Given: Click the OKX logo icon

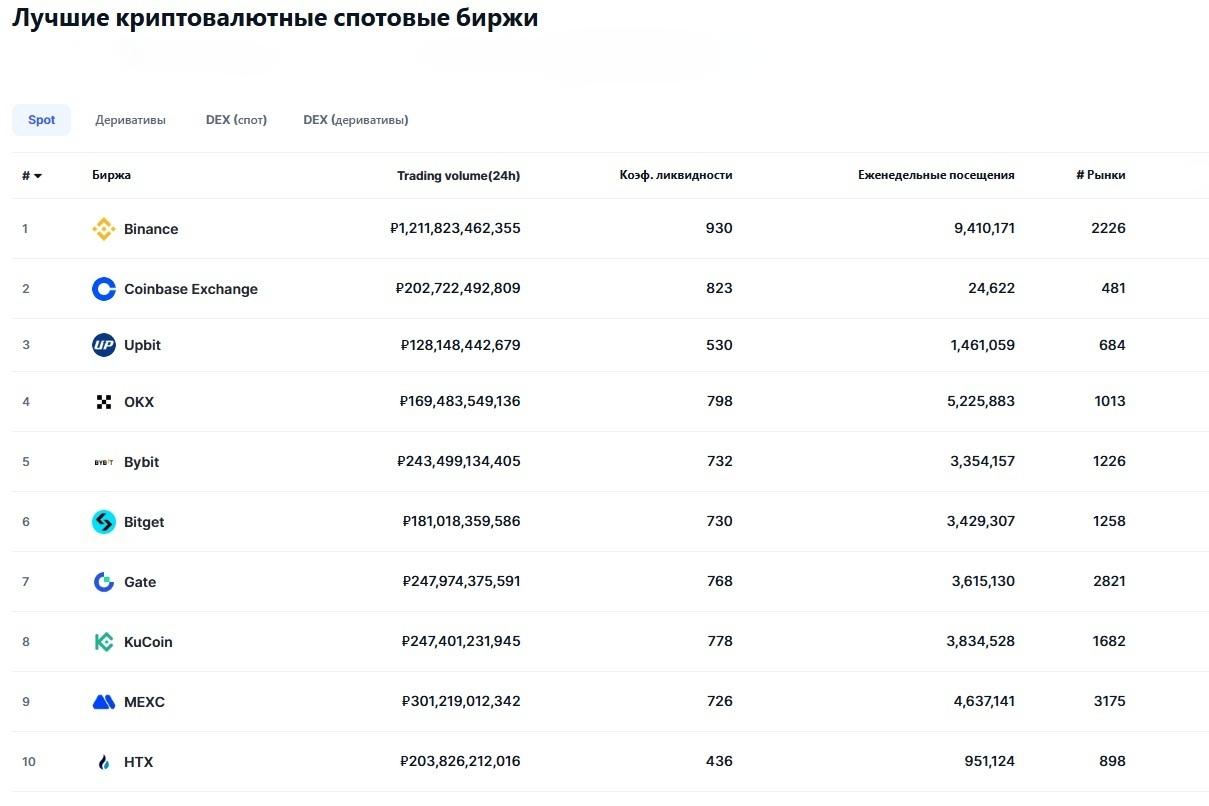Looking at the screenshot, I should (x=103, y=402).
